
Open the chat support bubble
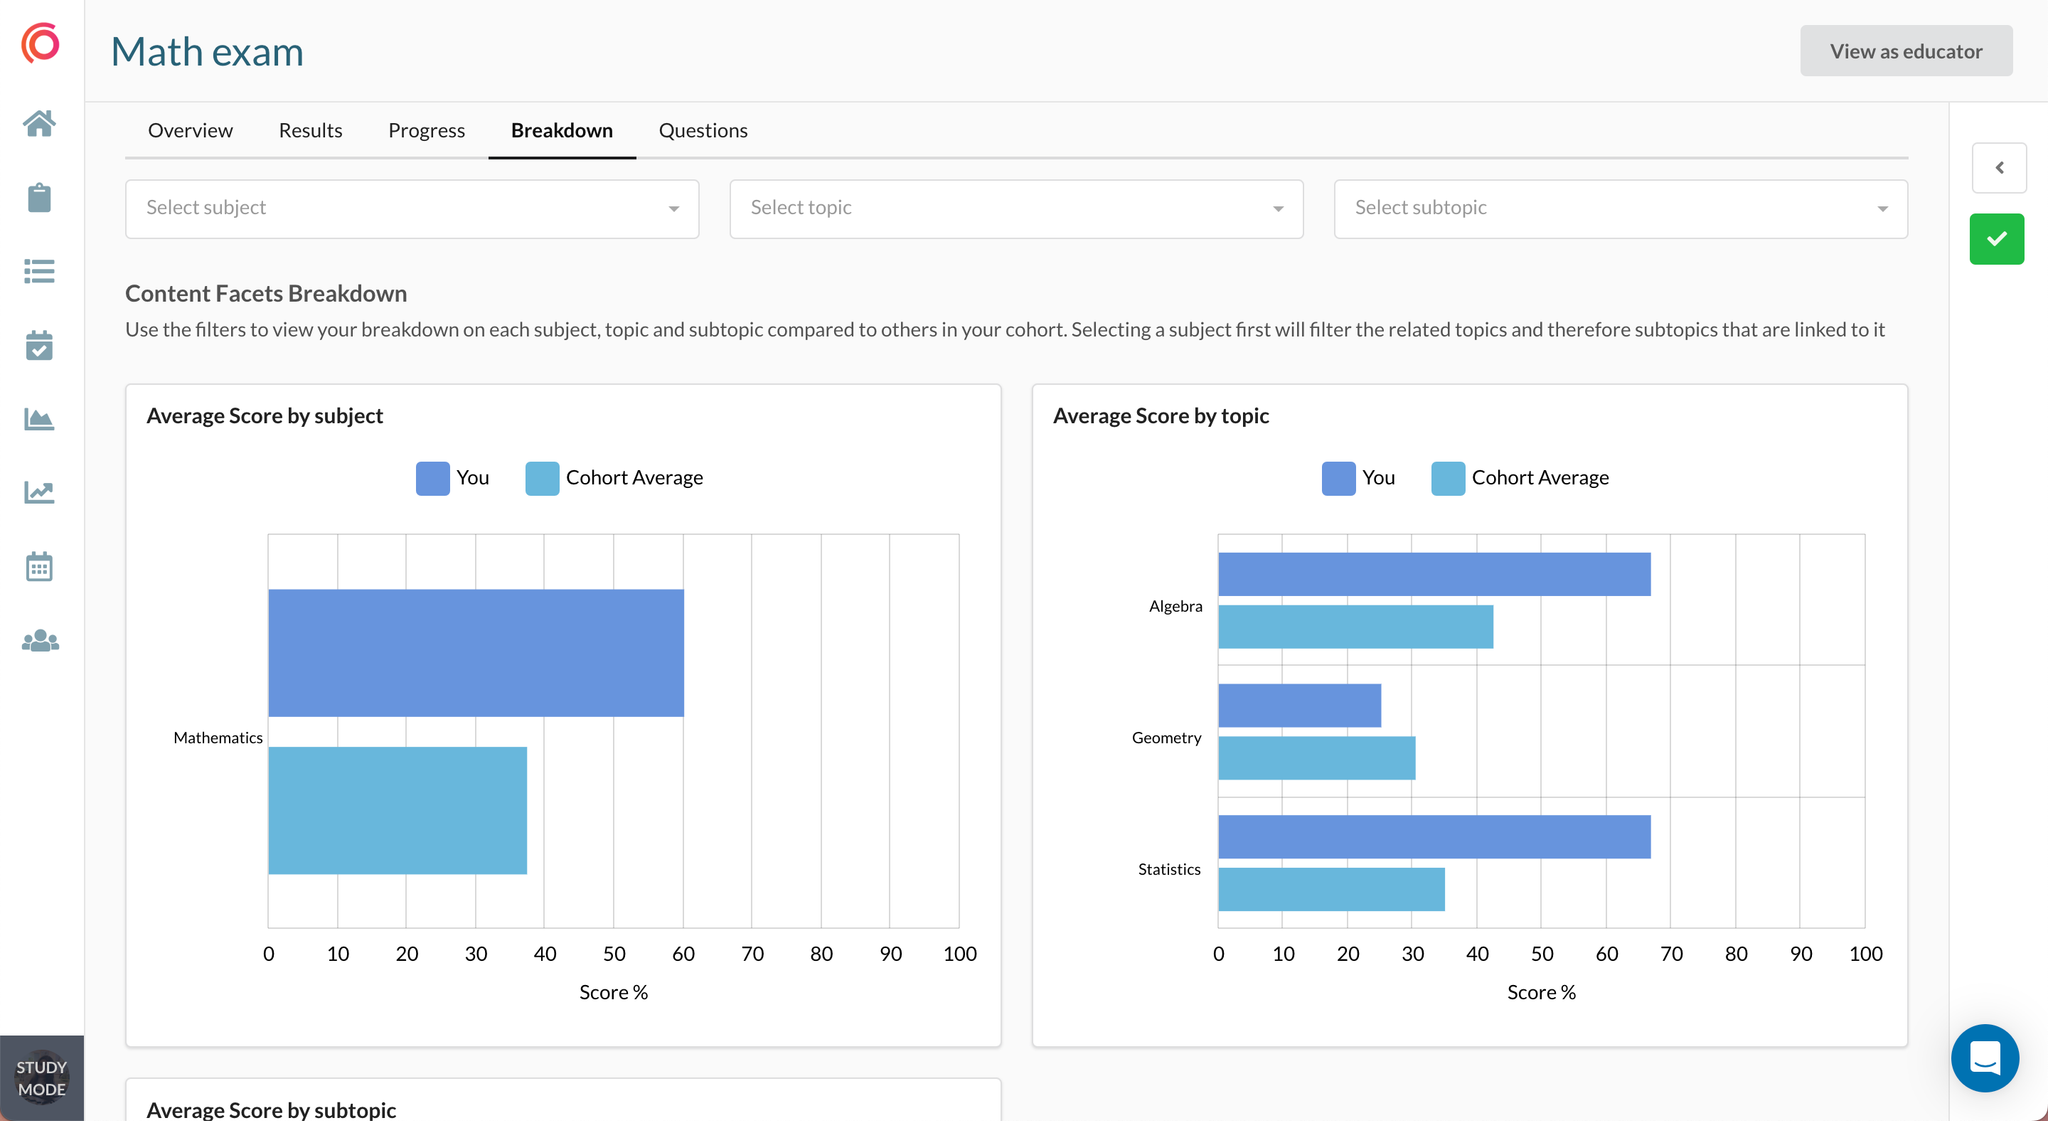click(x=1984, y=1057)
